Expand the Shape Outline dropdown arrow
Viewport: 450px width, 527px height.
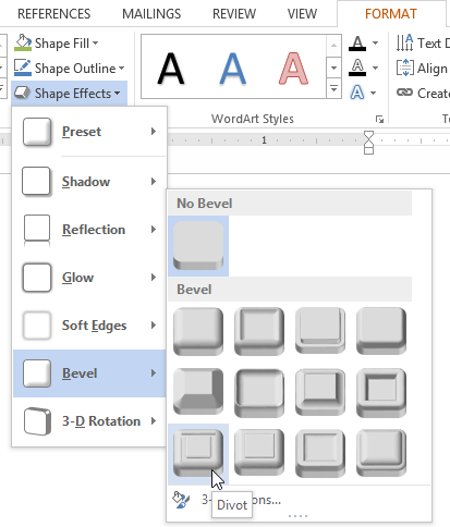(121, 68)
